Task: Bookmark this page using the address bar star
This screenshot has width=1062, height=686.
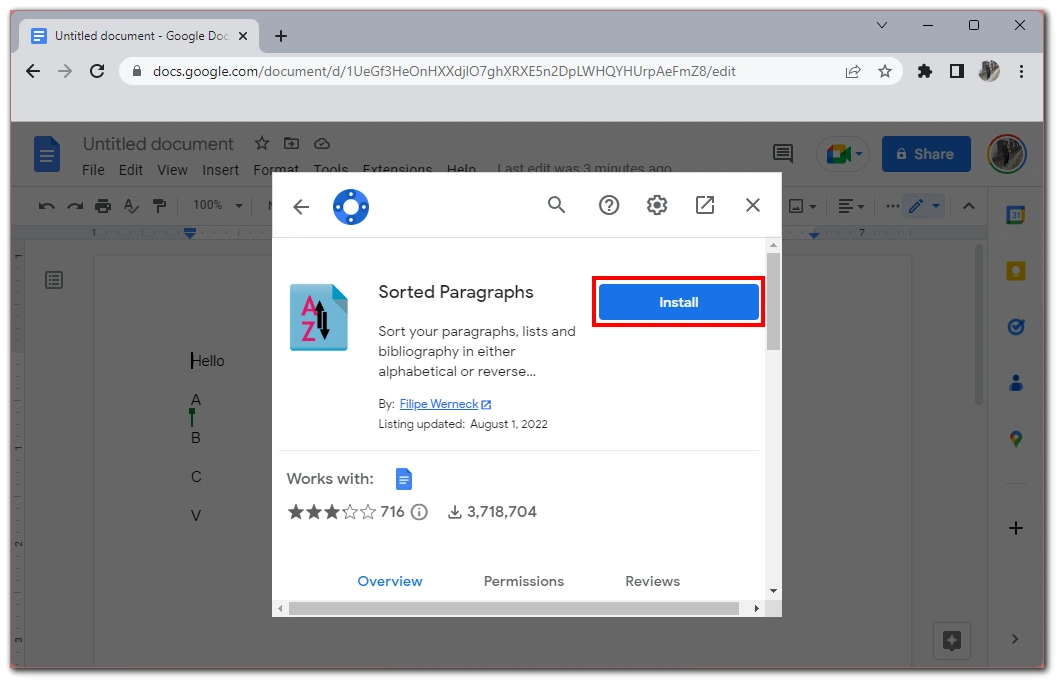Action: point(885,71)
